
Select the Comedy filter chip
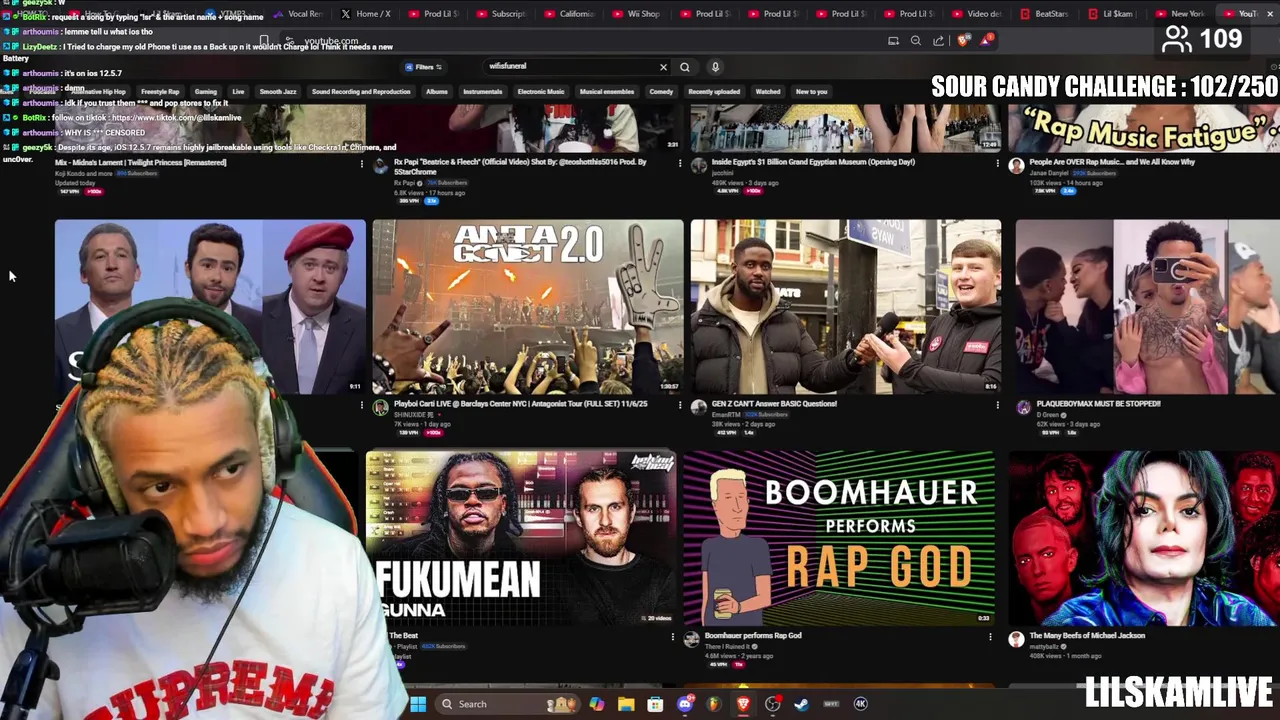pos(661,92)
